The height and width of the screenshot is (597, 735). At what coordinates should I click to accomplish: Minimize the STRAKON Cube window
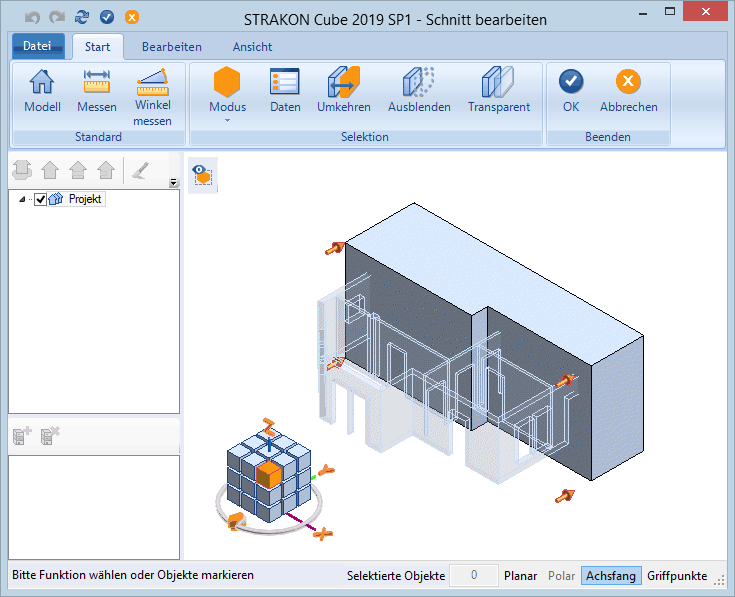click(x=643, y=13)
